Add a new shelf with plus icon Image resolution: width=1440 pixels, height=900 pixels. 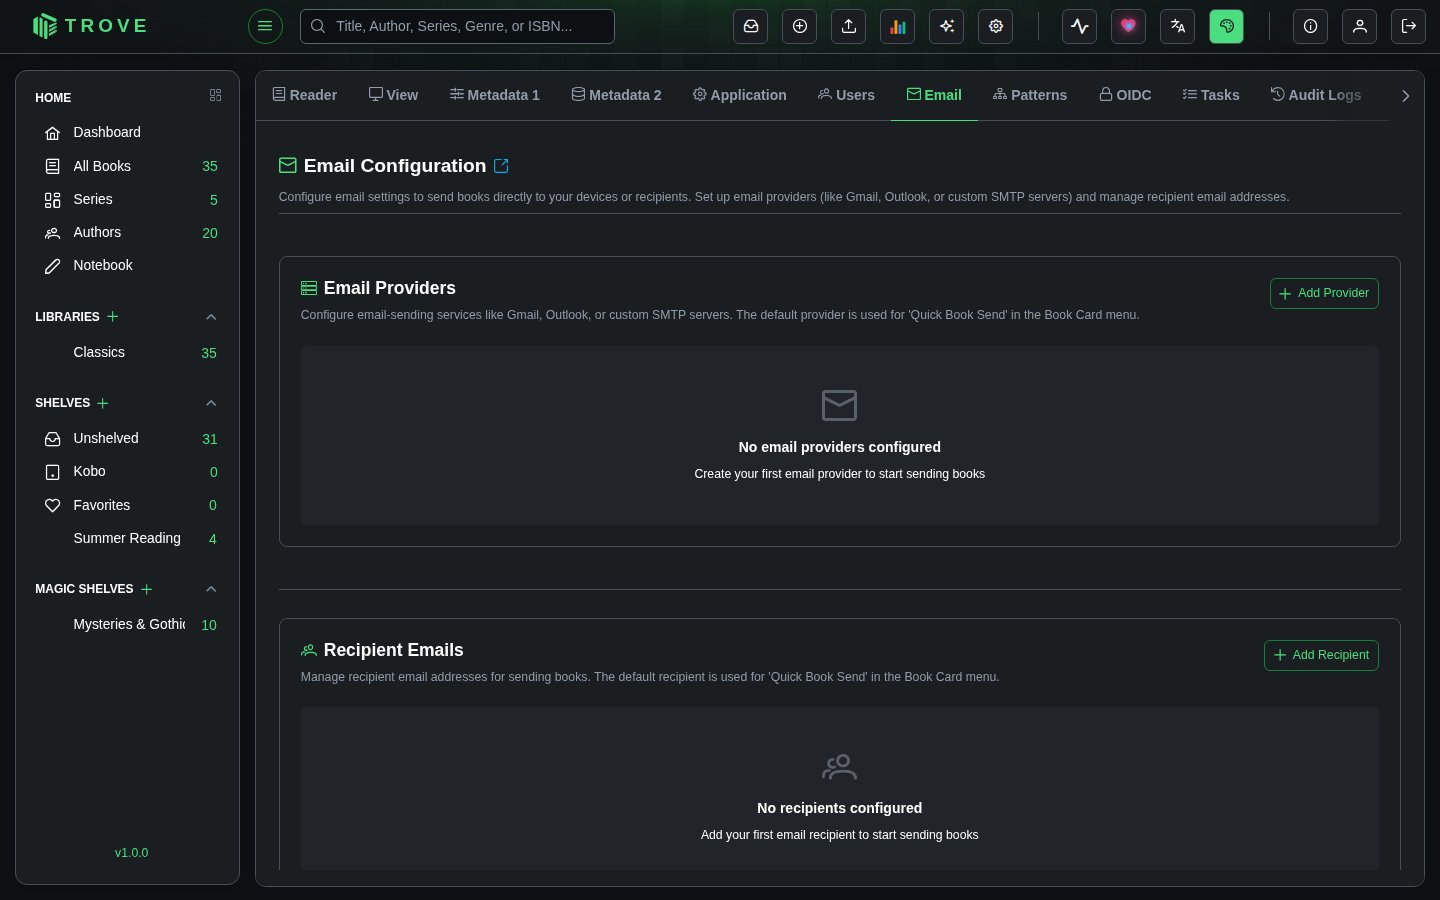[x=103, y=403]
